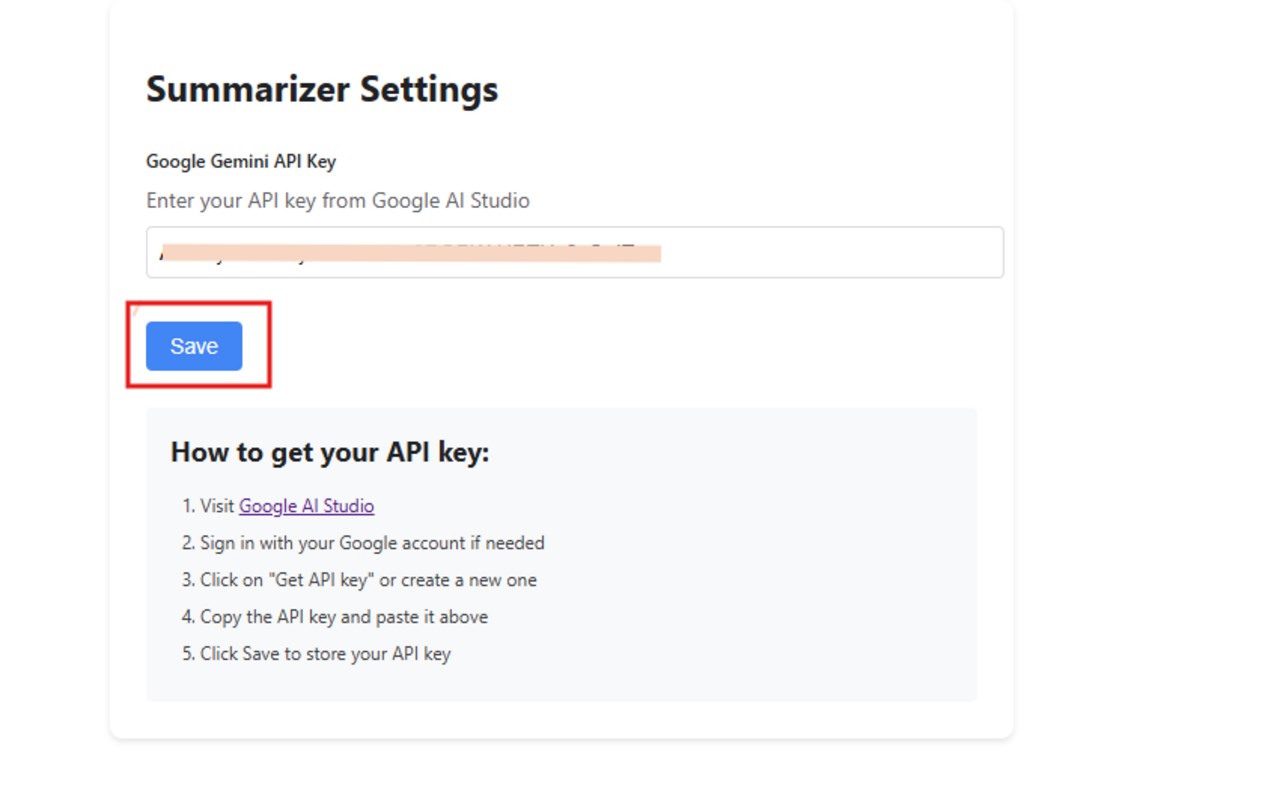This screenshot has height=800, width=1280.
Task: Click the "Enter your API key" hint text
Action: click(x=337, y=200)
